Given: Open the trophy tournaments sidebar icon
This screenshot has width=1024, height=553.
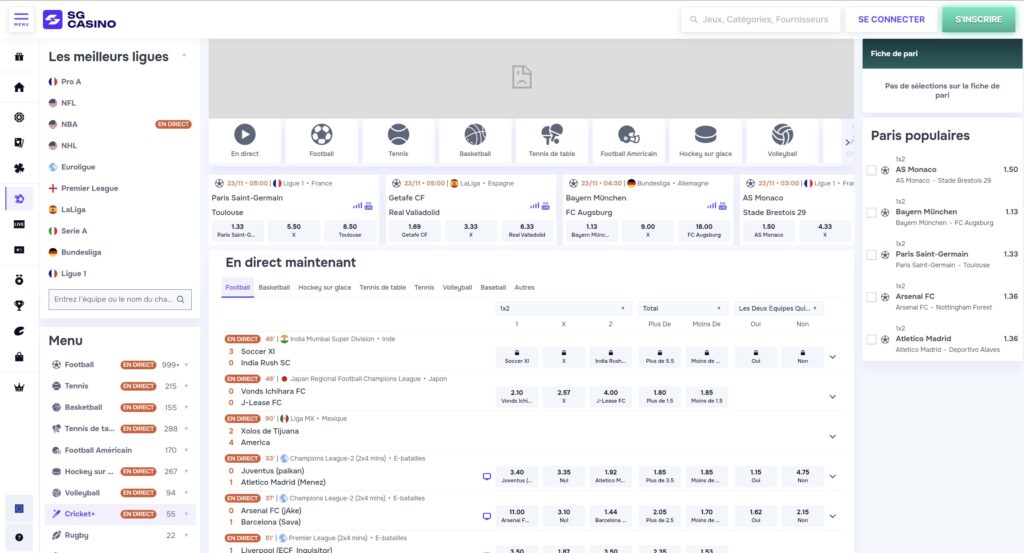Looking at the screenshot, I should (x=19, y=306).
